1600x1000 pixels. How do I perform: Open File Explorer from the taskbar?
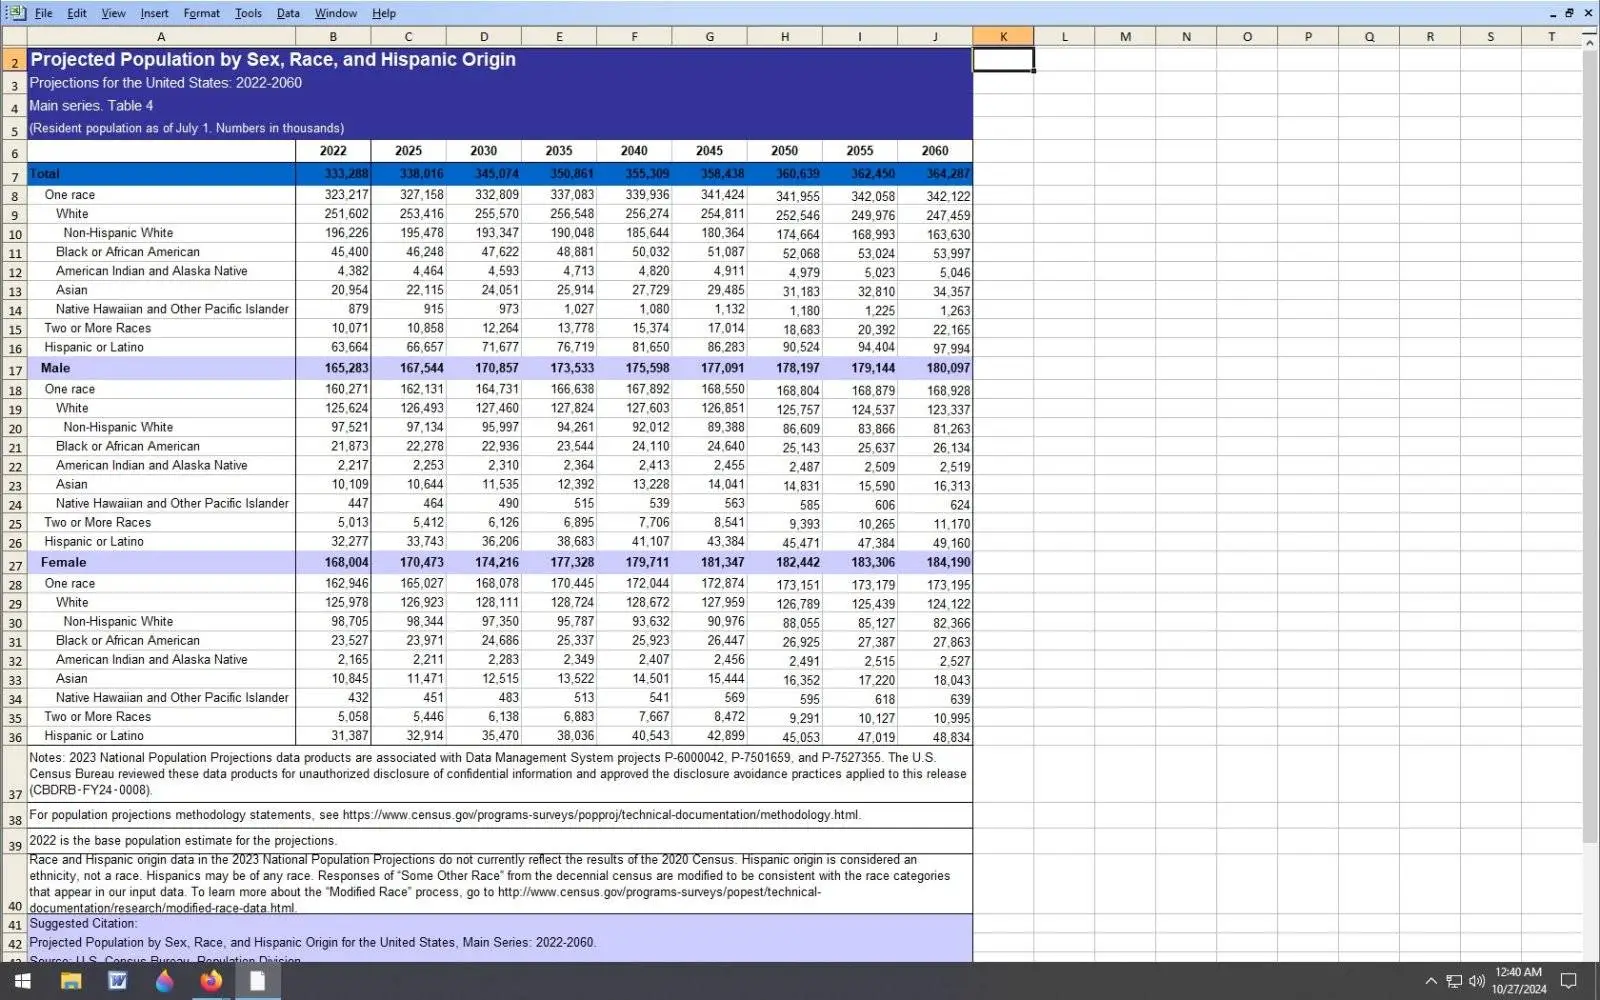(69, 981)
